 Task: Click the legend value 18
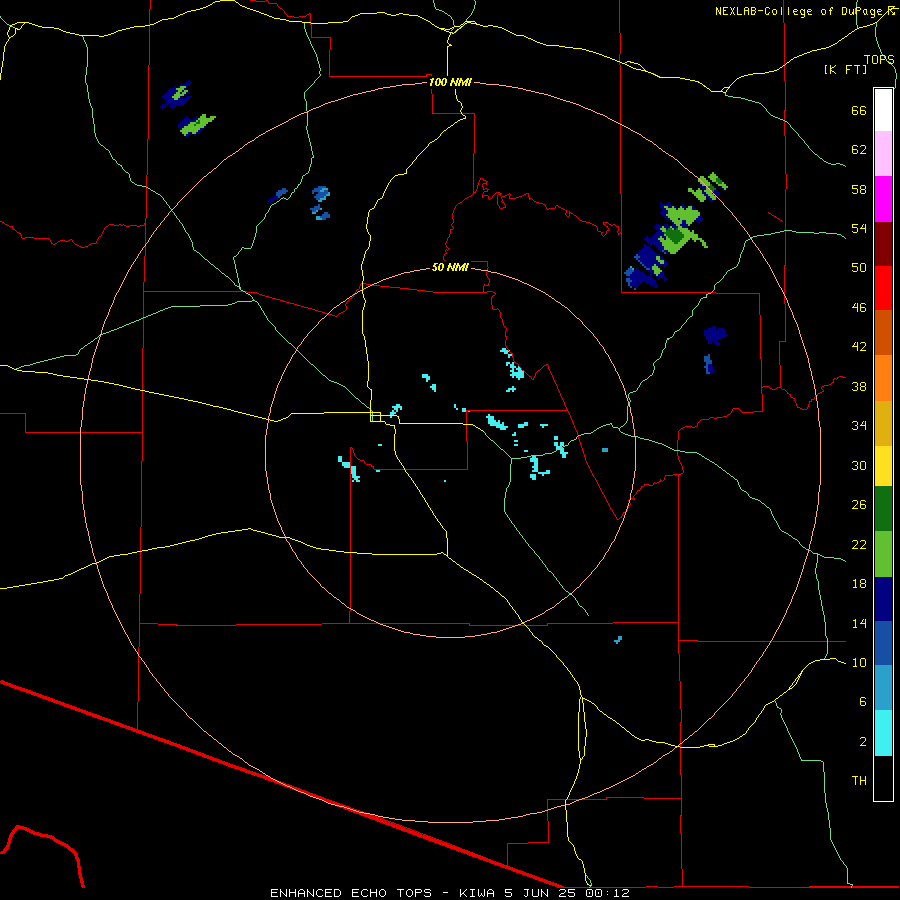click(859, 584)
